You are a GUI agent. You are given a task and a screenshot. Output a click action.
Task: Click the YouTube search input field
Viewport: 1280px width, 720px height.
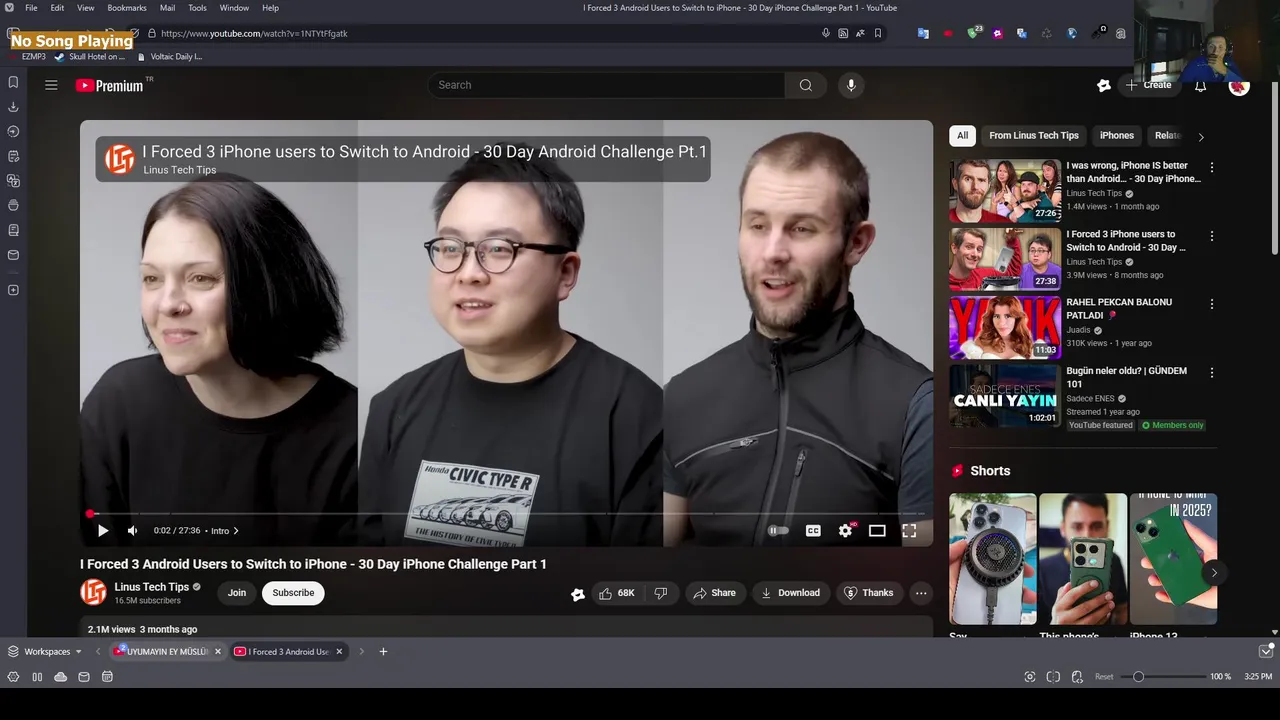[607, 85]
